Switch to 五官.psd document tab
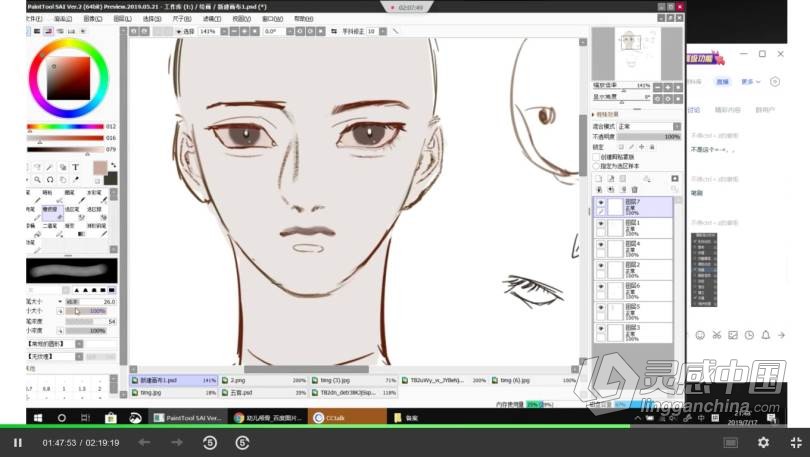Viewport: 810px width, 457px height. (264, 392)
